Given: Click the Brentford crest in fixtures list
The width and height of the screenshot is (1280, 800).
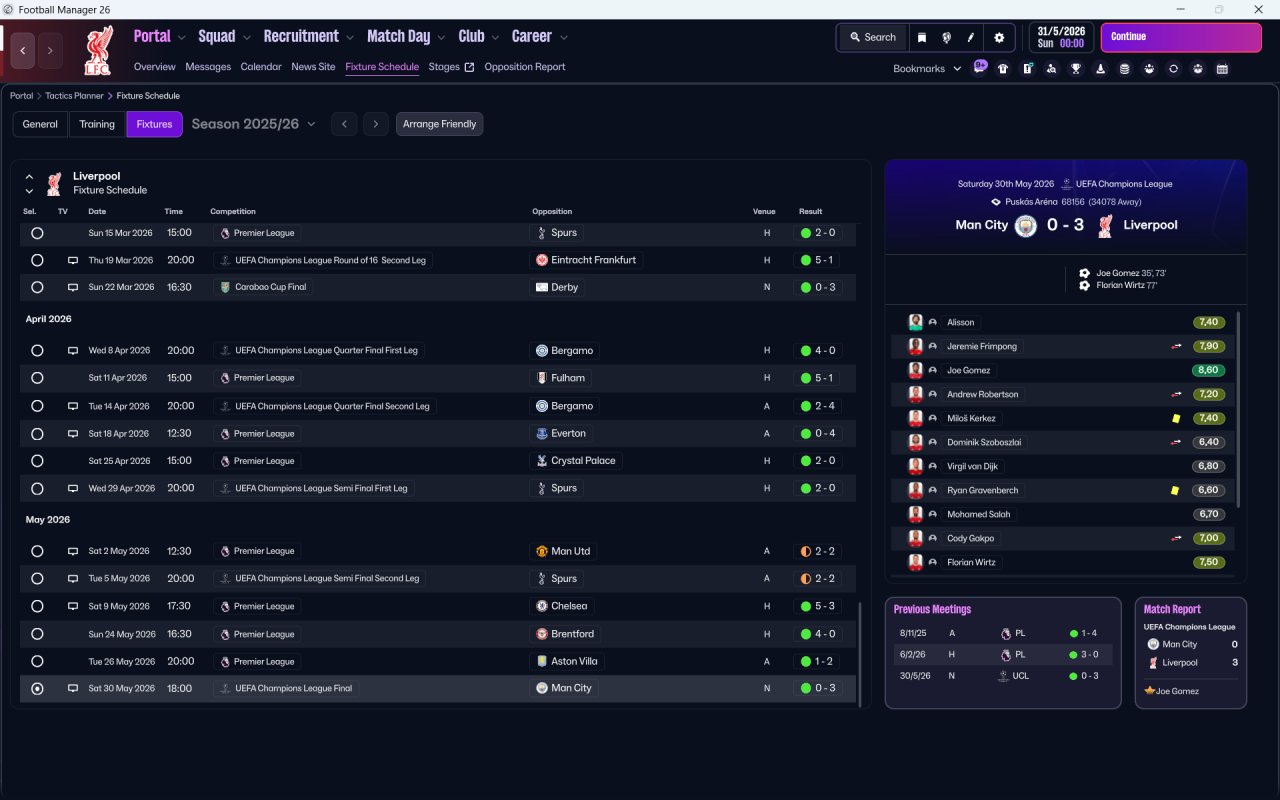Looking at the screenshot, I should pos(542,634).
